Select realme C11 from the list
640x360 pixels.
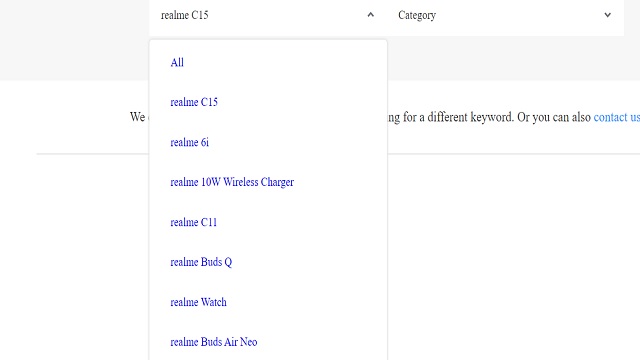coord(193,222)
